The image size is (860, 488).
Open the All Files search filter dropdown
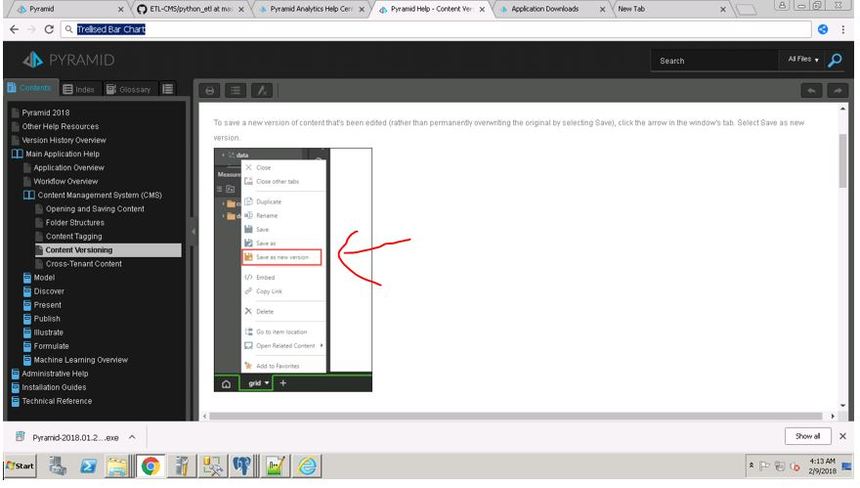click(803, 59)
